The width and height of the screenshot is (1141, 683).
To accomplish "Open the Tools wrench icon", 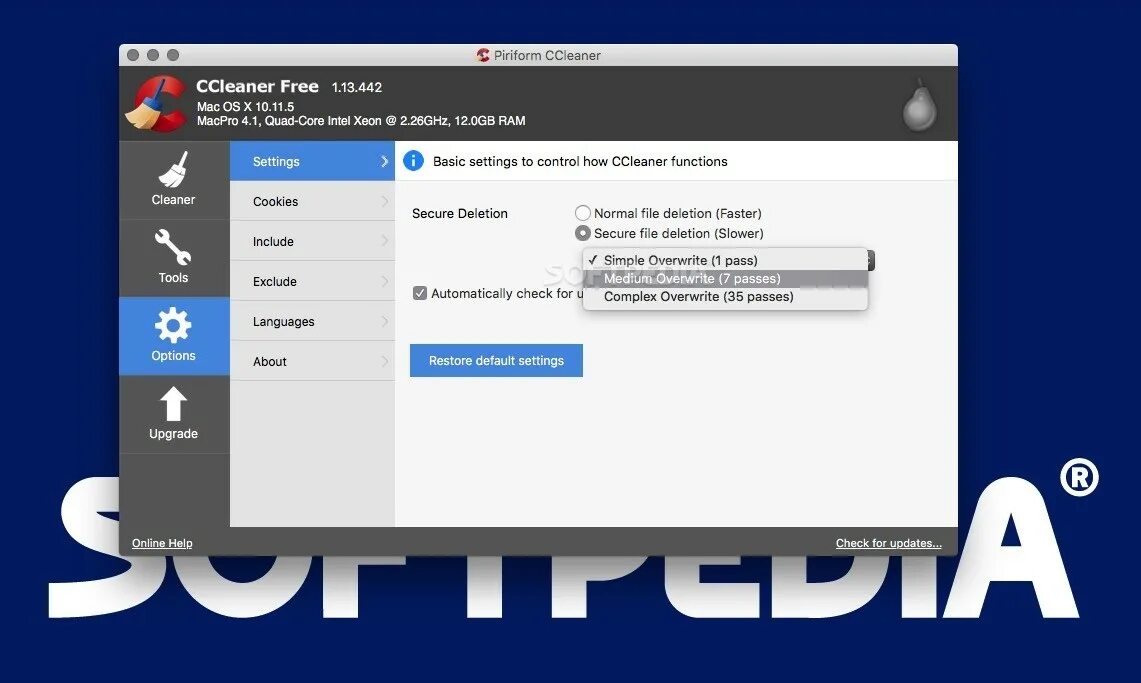I will 173,247.
